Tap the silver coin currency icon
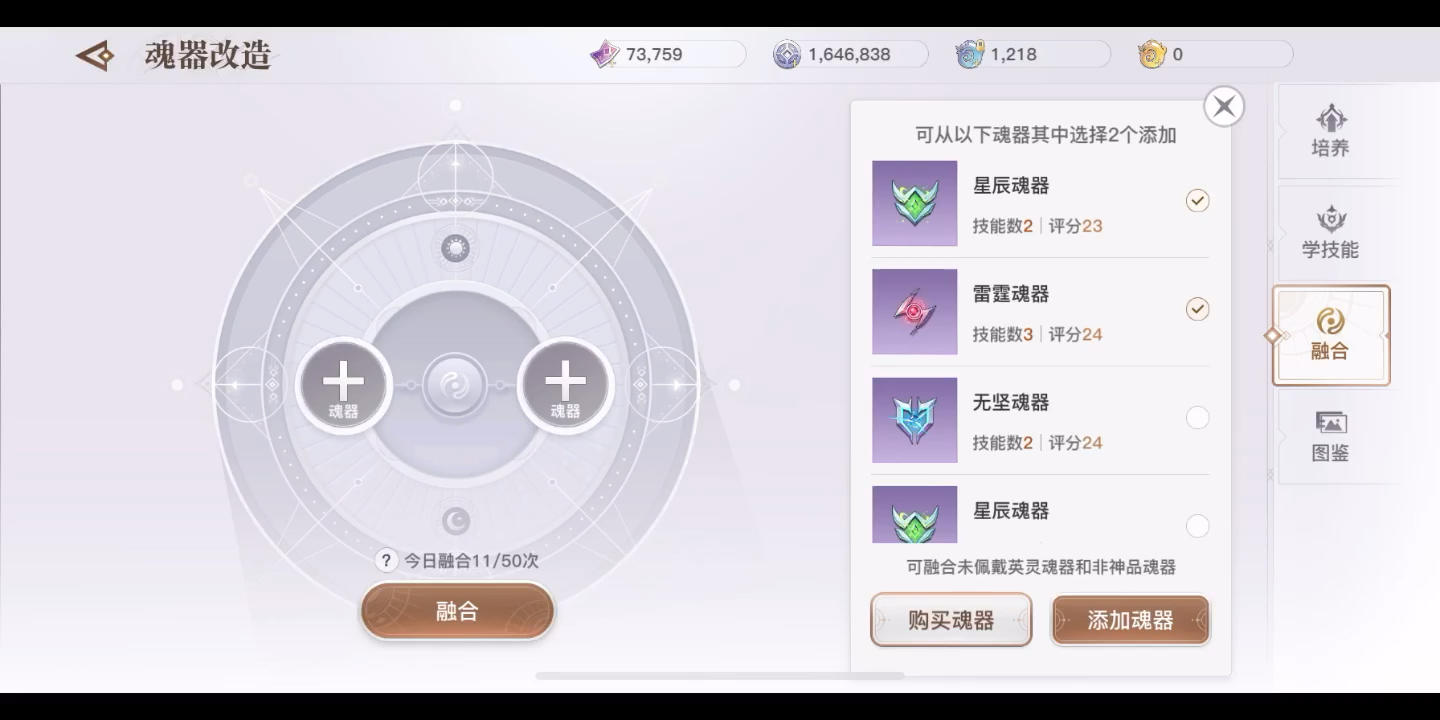1440x720 pixels. click(787, 54)
